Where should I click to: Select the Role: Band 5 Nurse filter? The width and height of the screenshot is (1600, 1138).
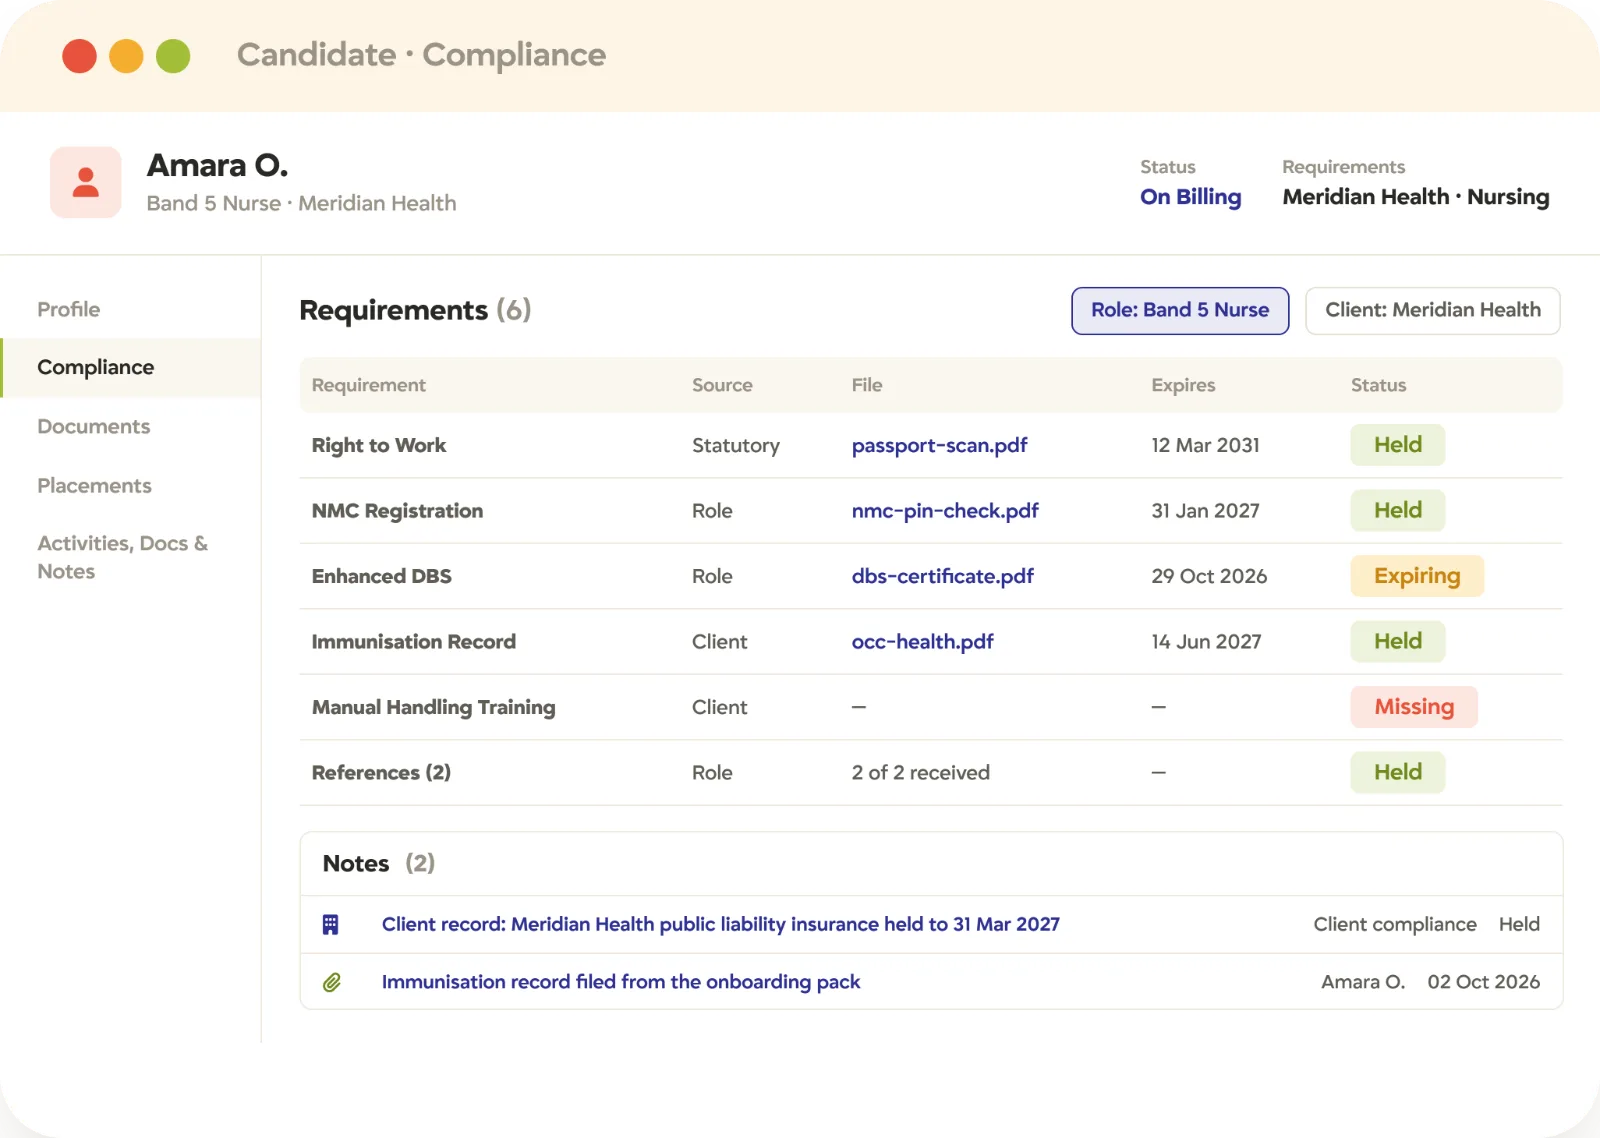pyautogui.click(x=1180, y=310)
